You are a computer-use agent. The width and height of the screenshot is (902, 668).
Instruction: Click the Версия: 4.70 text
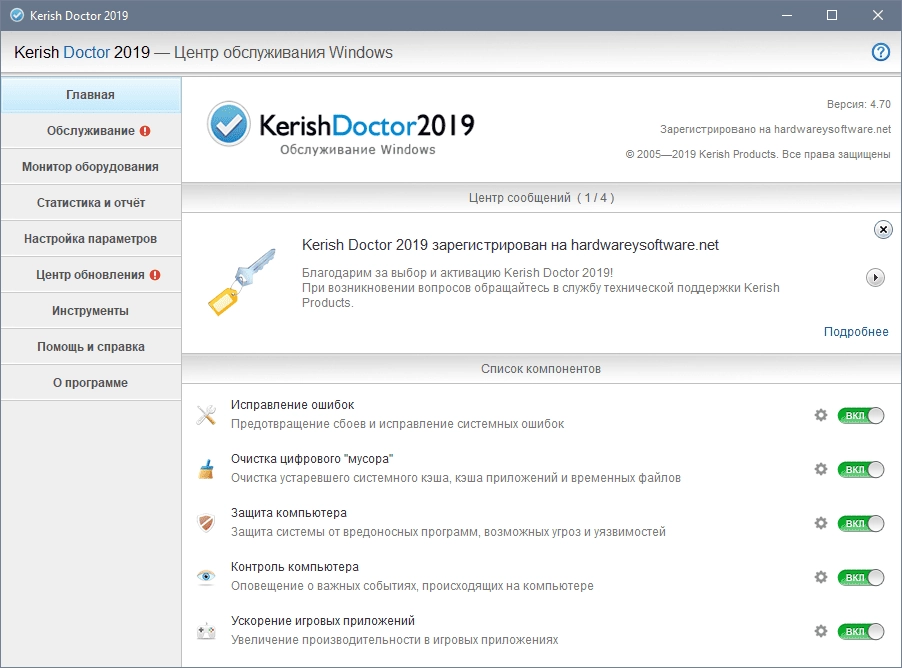pyautogui.click(x=858, y=104)
